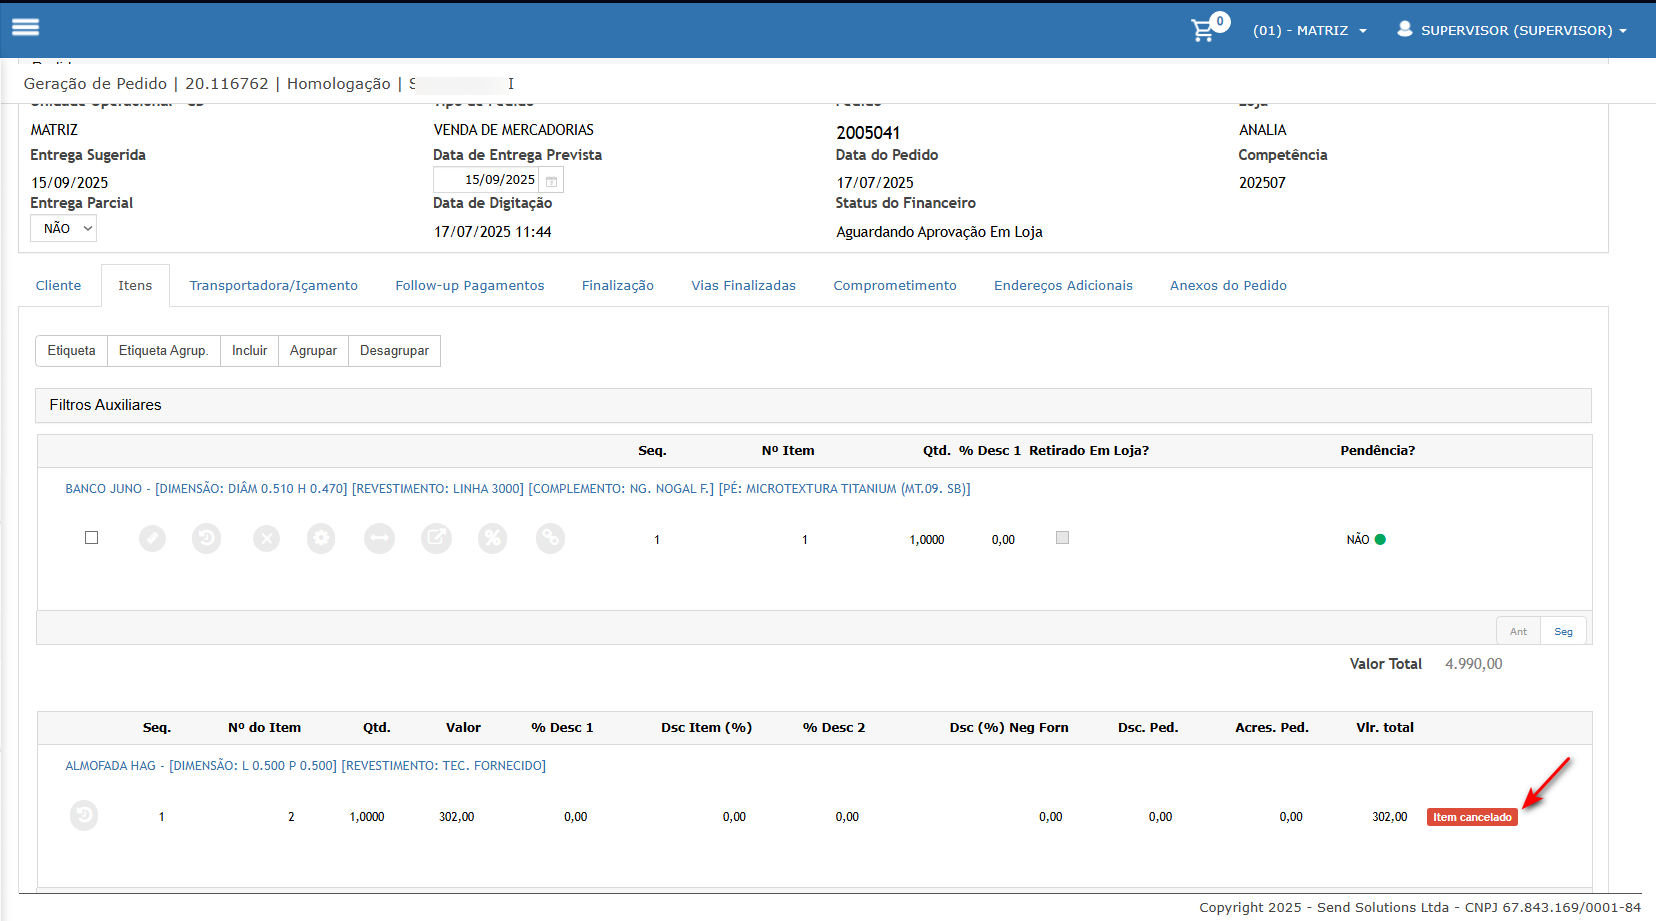
Task: Click the Competência value 202507
Action: [1262, 183]
